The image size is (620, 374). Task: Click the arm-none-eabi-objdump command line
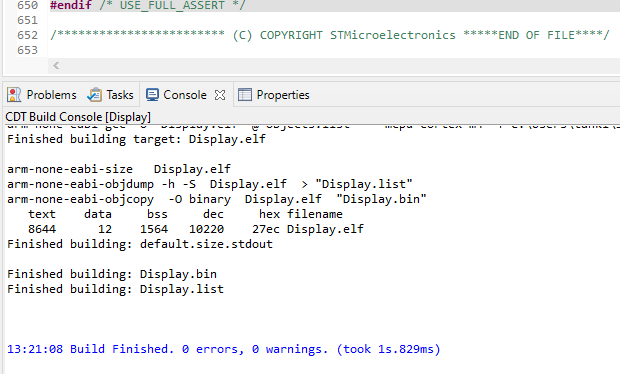pyautogui.click(x=210, y=184)
